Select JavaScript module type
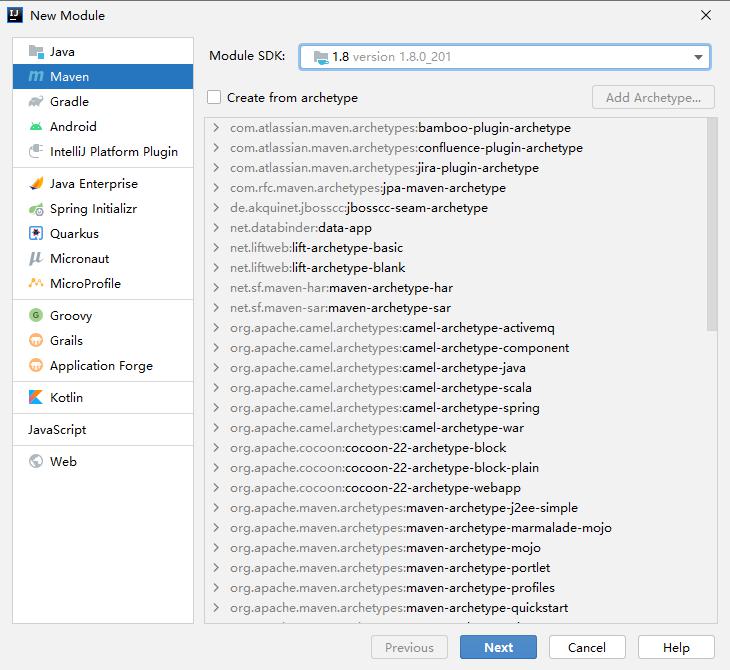 click(103, 429)
